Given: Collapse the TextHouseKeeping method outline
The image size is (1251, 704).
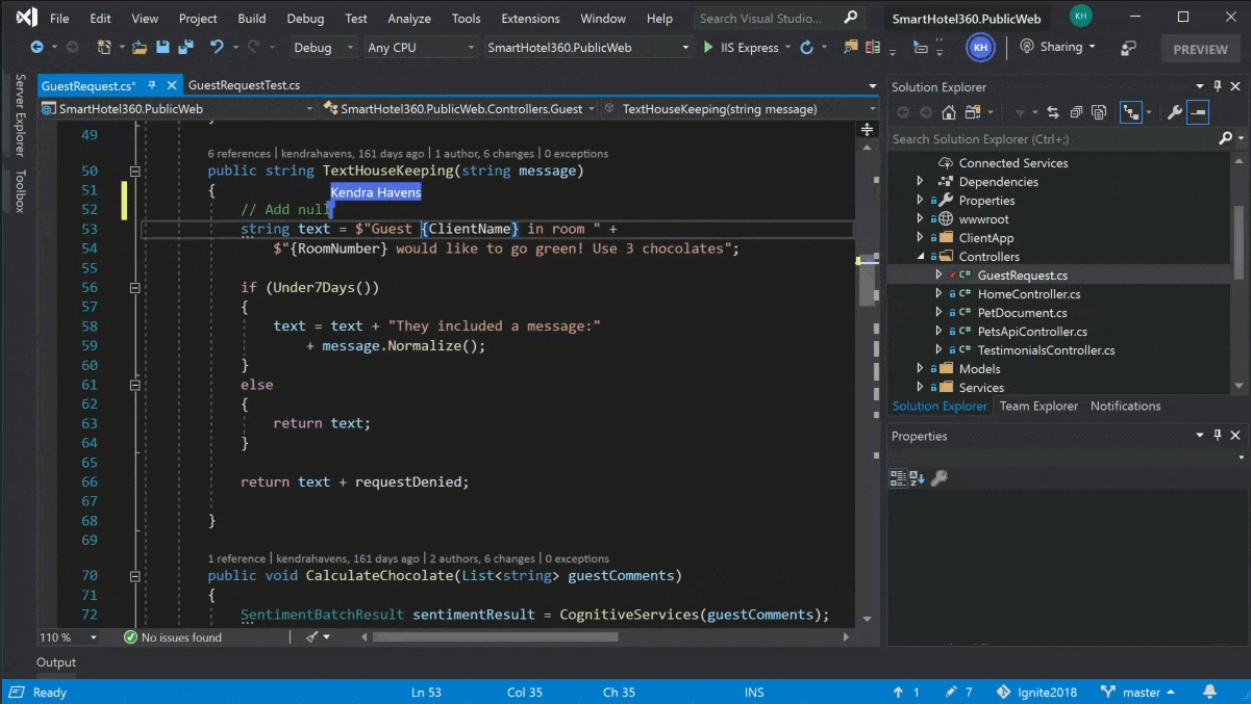Looking at the screenshot, I should [135, 171].
